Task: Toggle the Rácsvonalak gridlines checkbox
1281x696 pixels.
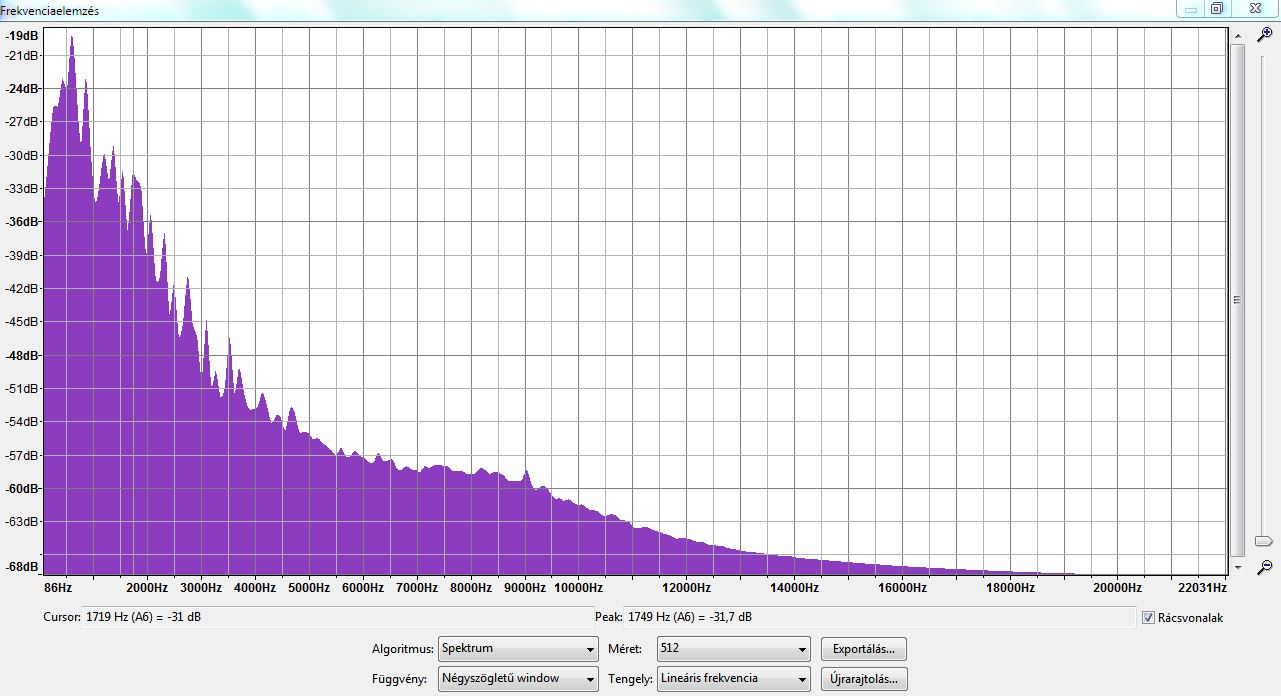Action: [1148, 617]
